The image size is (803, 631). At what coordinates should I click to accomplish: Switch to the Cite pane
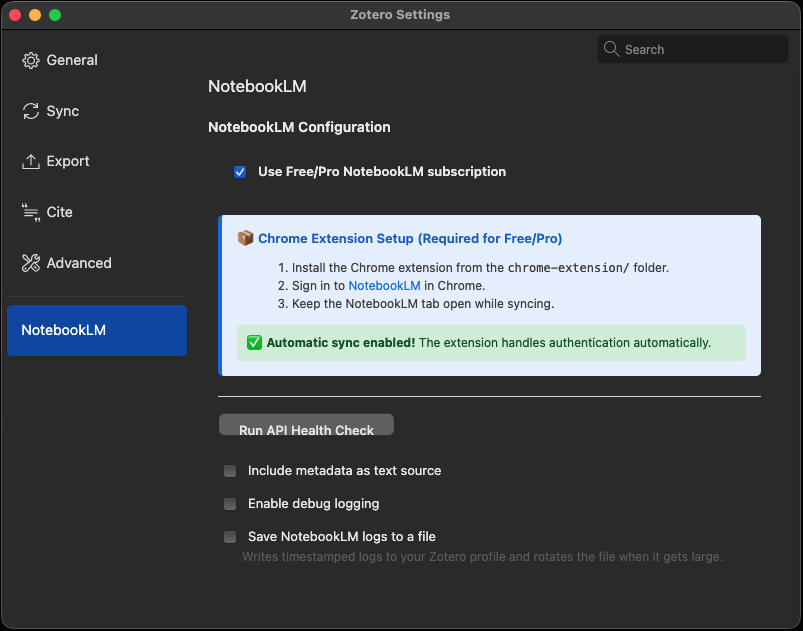(97, 212)
